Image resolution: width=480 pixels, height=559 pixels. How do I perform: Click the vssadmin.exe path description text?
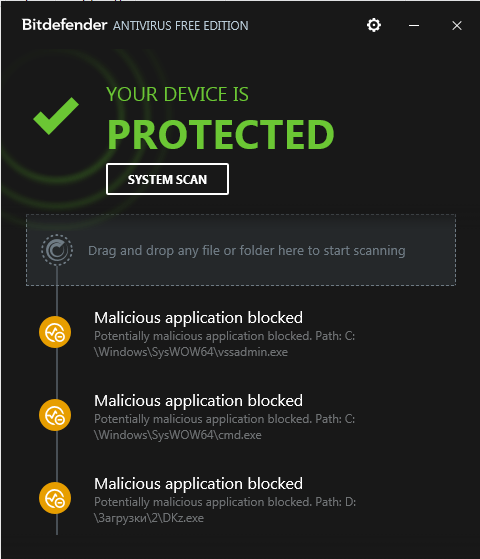225,344
